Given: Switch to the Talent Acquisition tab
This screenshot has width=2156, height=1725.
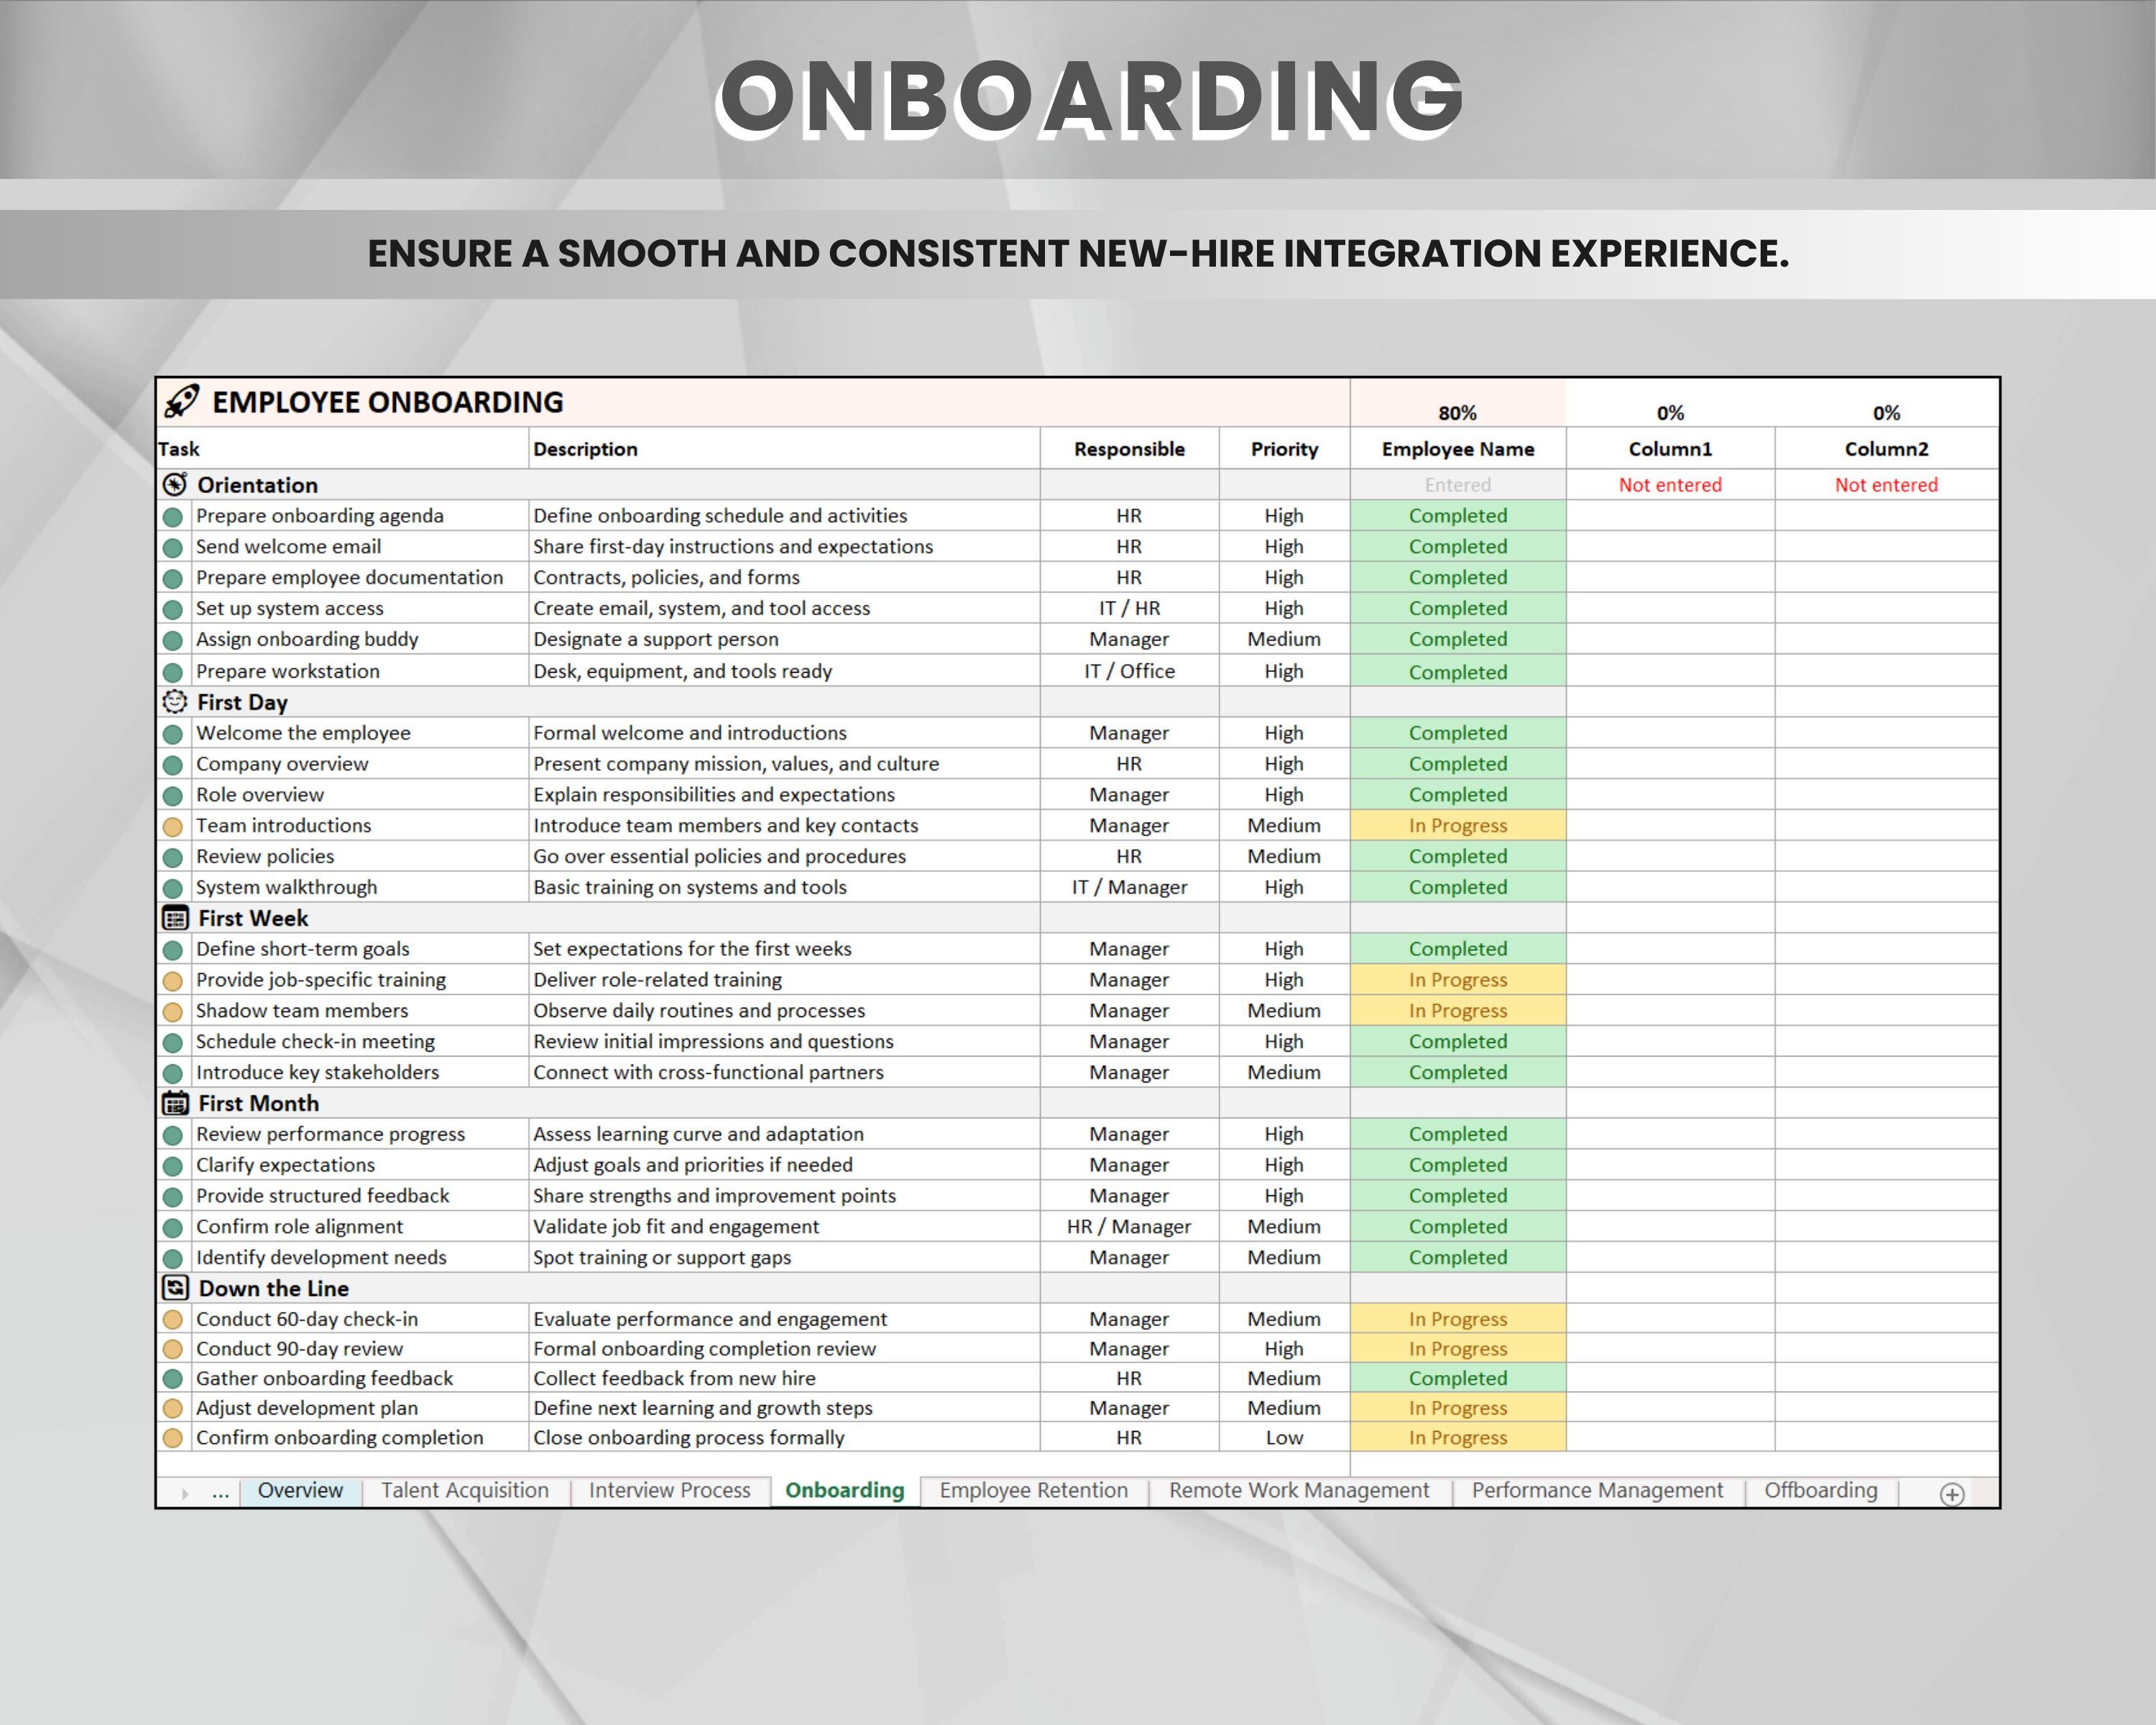Looking at the screenshot, I should click(x=465, y=1490).
